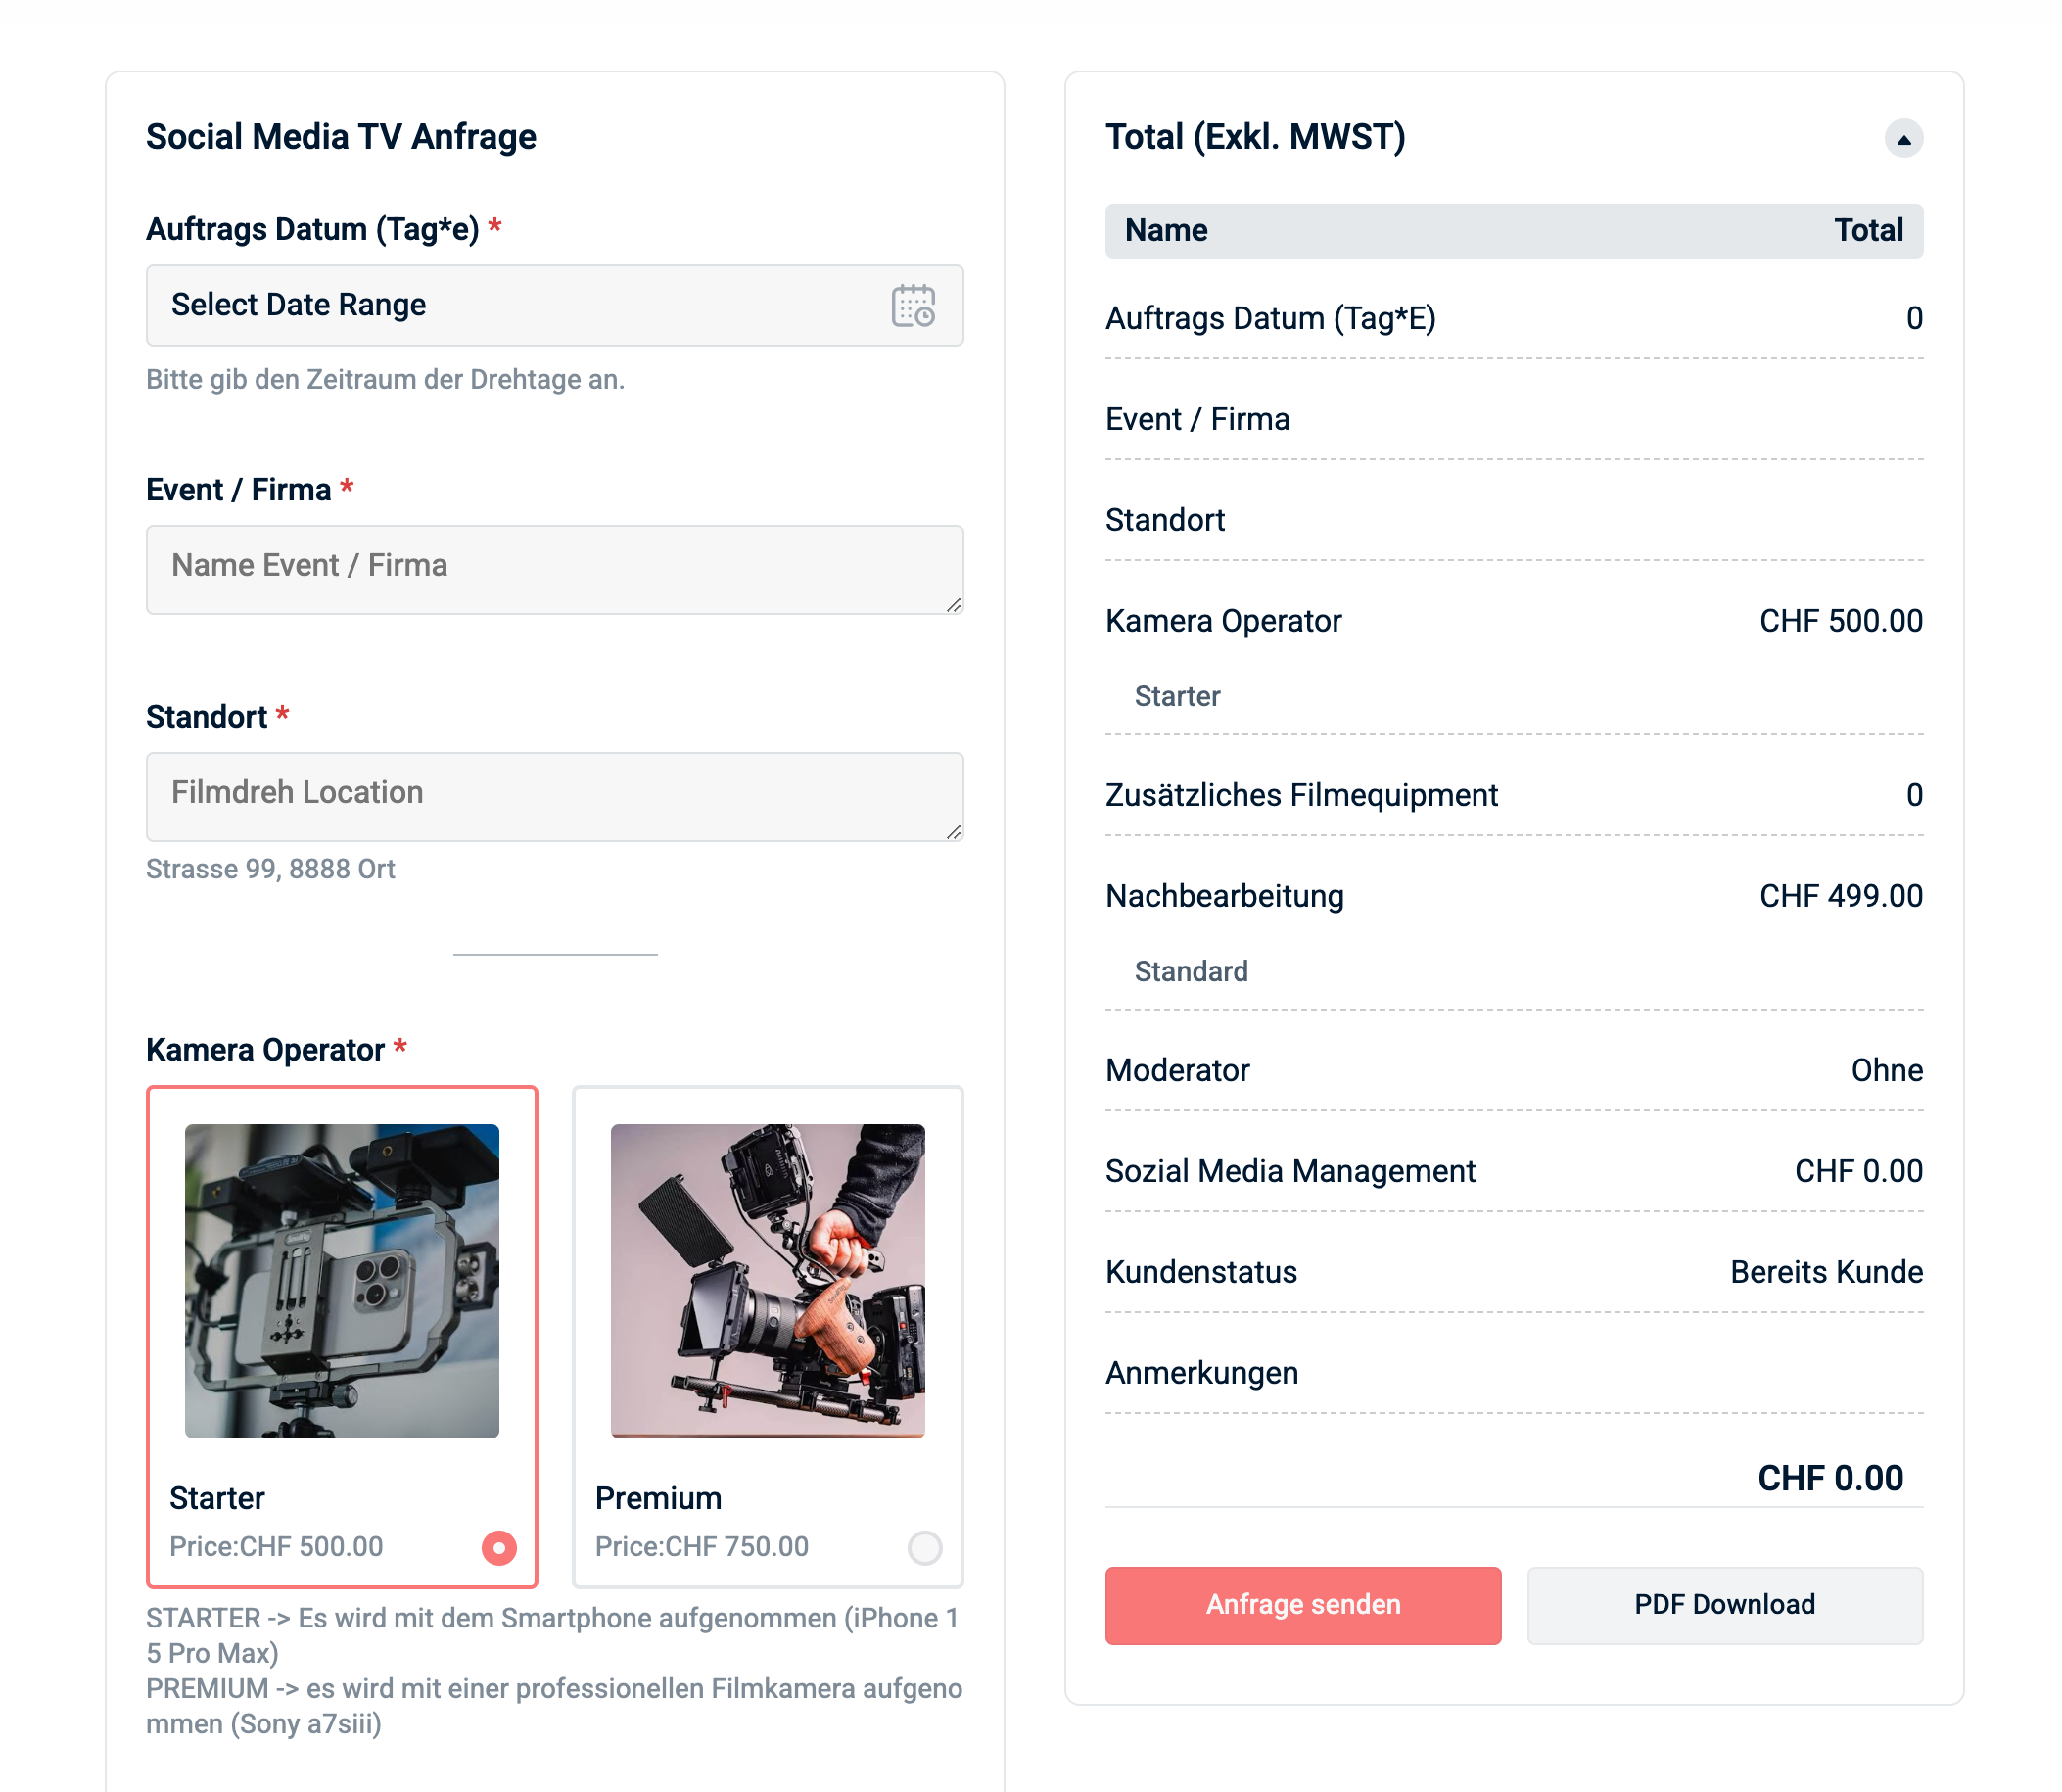Click the Bereits Kunde status text
The height and width of the screenshot is (1792, 2062).
(1826, 1272)
